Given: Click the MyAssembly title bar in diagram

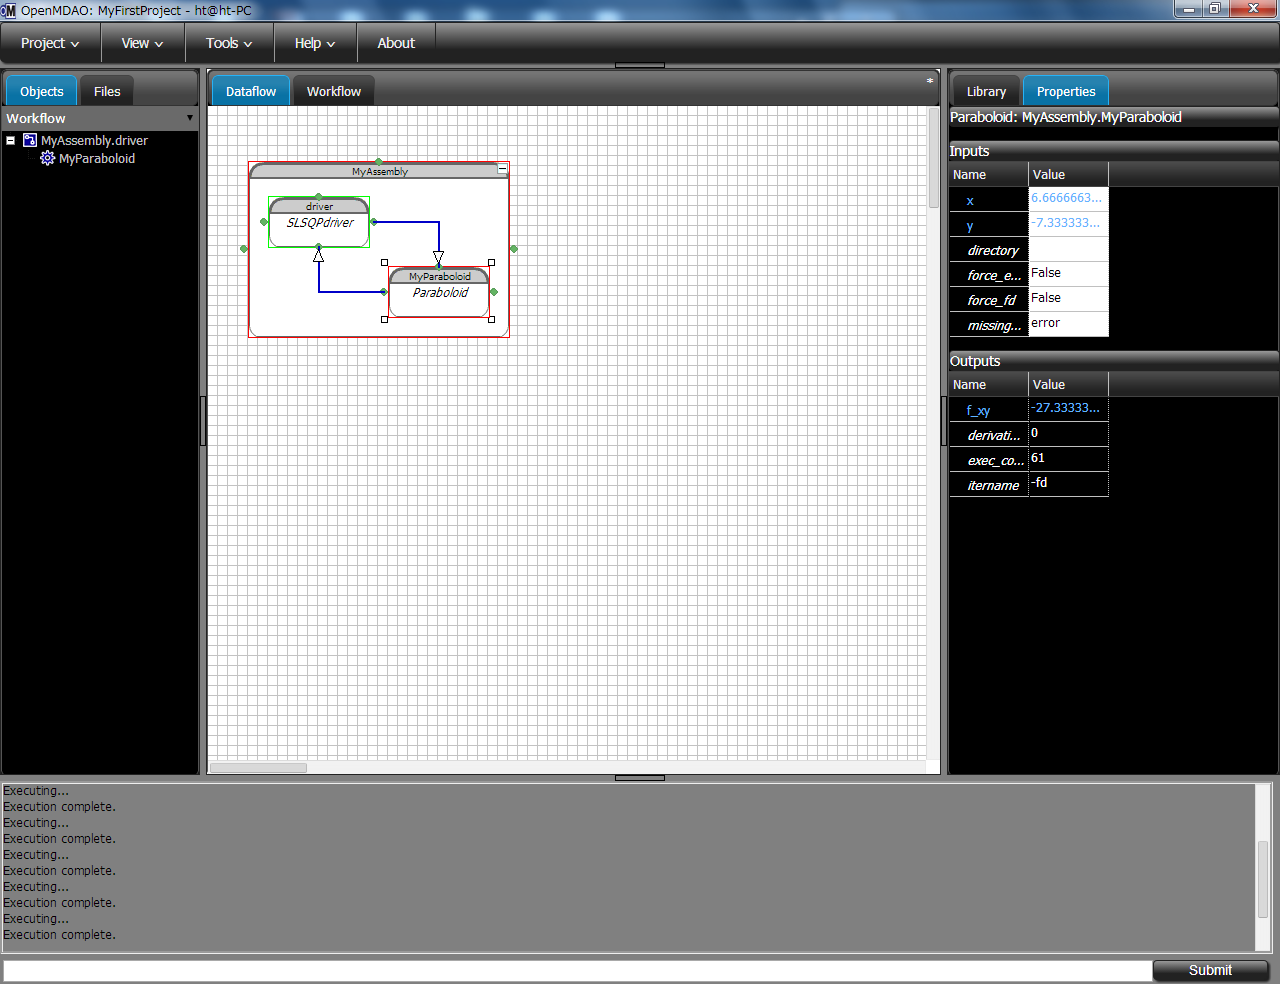Looking at the screenshot, I should (x=379, y=171).
